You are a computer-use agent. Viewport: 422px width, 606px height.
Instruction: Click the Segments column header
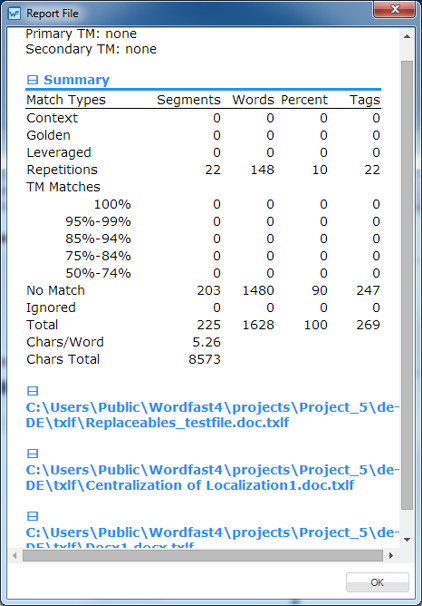point(189,100)
